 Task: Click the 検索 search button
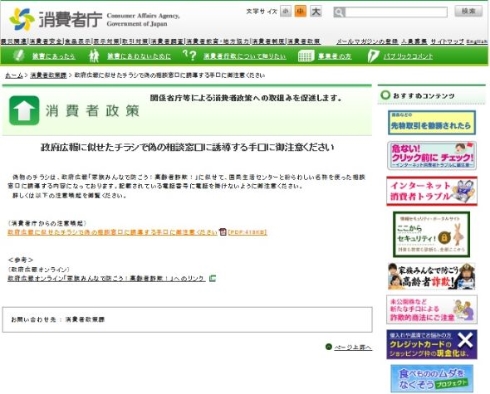(x=468, y=11)
